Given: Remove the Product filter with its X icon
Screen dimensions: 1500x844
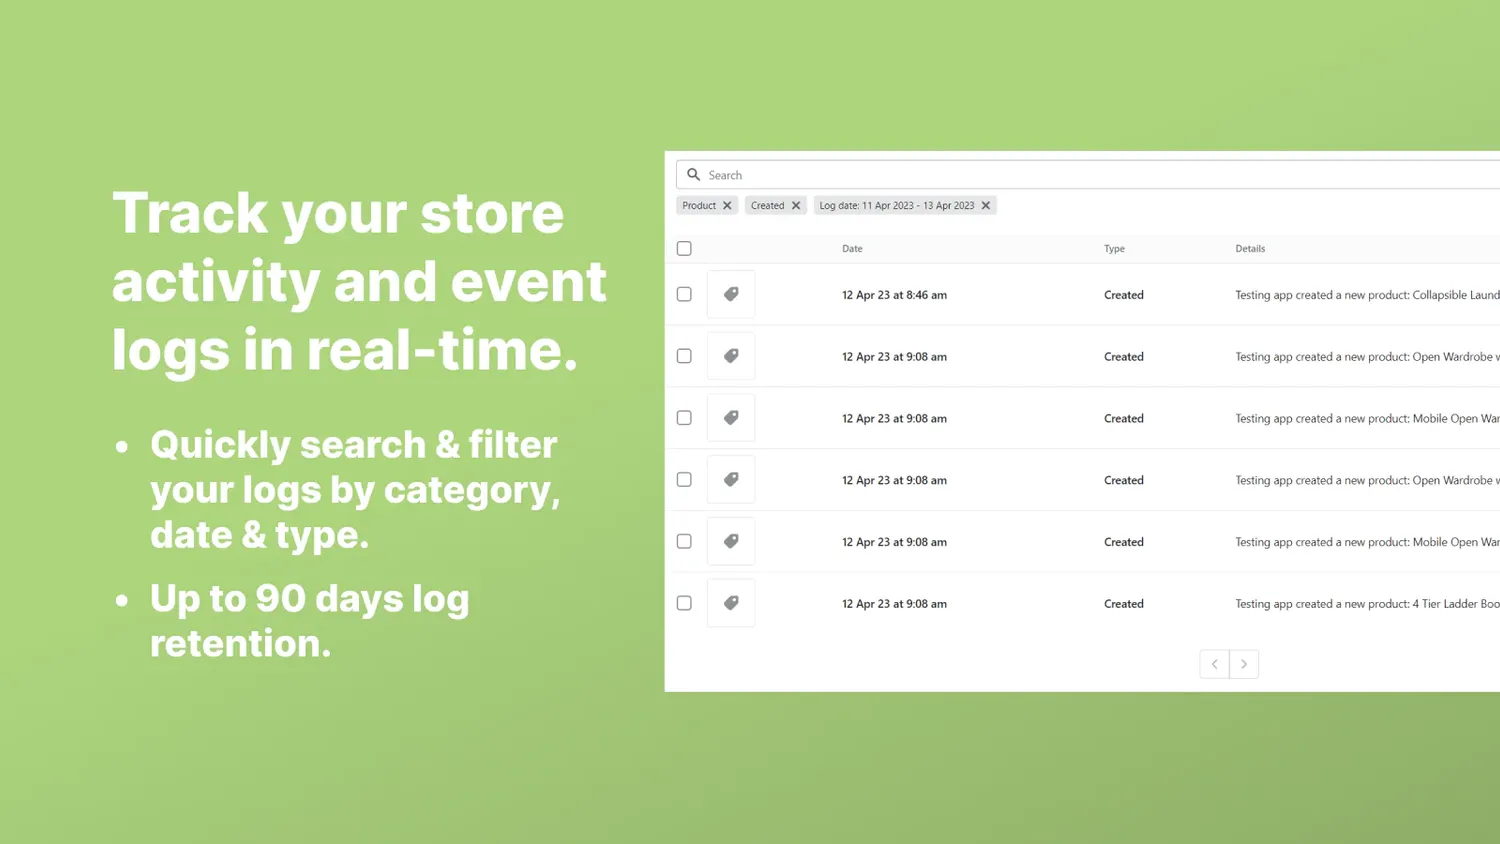Looking at the screenshot, I should coord(727,205).
